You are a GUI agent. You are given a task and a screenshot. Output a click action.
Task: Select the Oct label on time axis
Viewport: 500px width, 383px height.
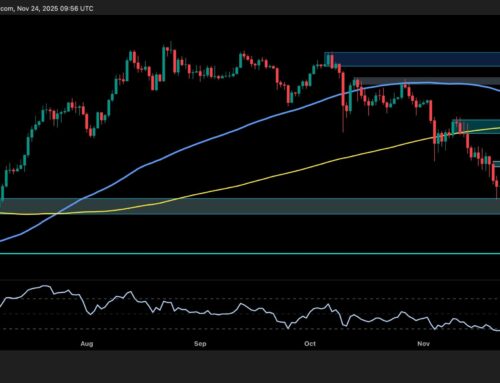(310, 344)
